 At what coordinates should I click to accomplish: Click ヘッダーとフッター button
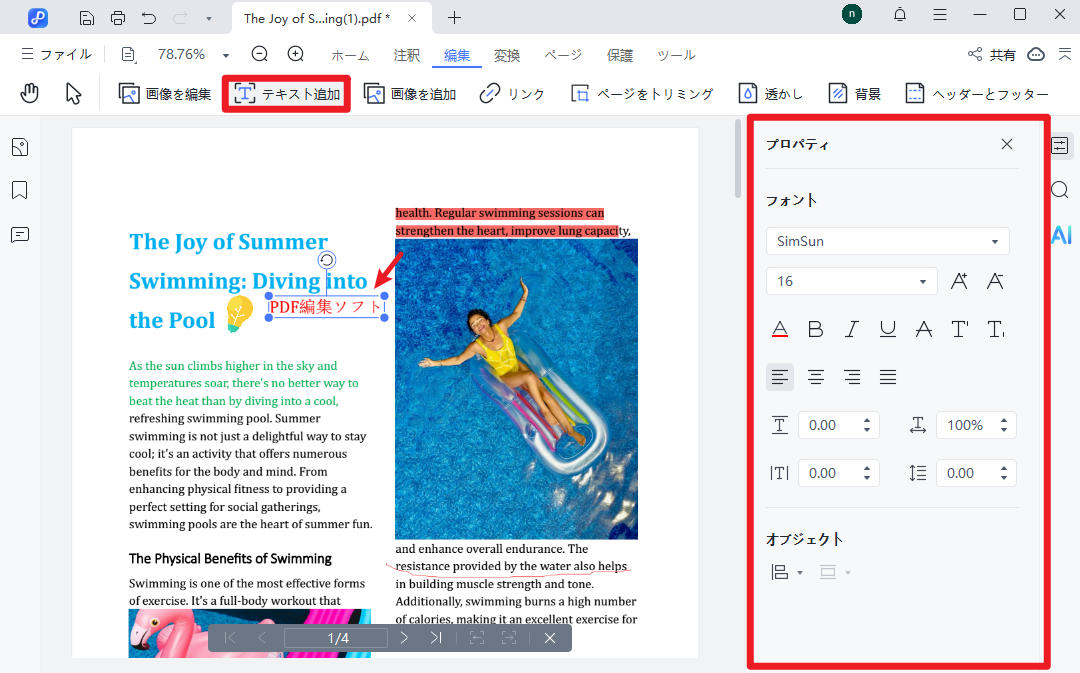[977, 94]
